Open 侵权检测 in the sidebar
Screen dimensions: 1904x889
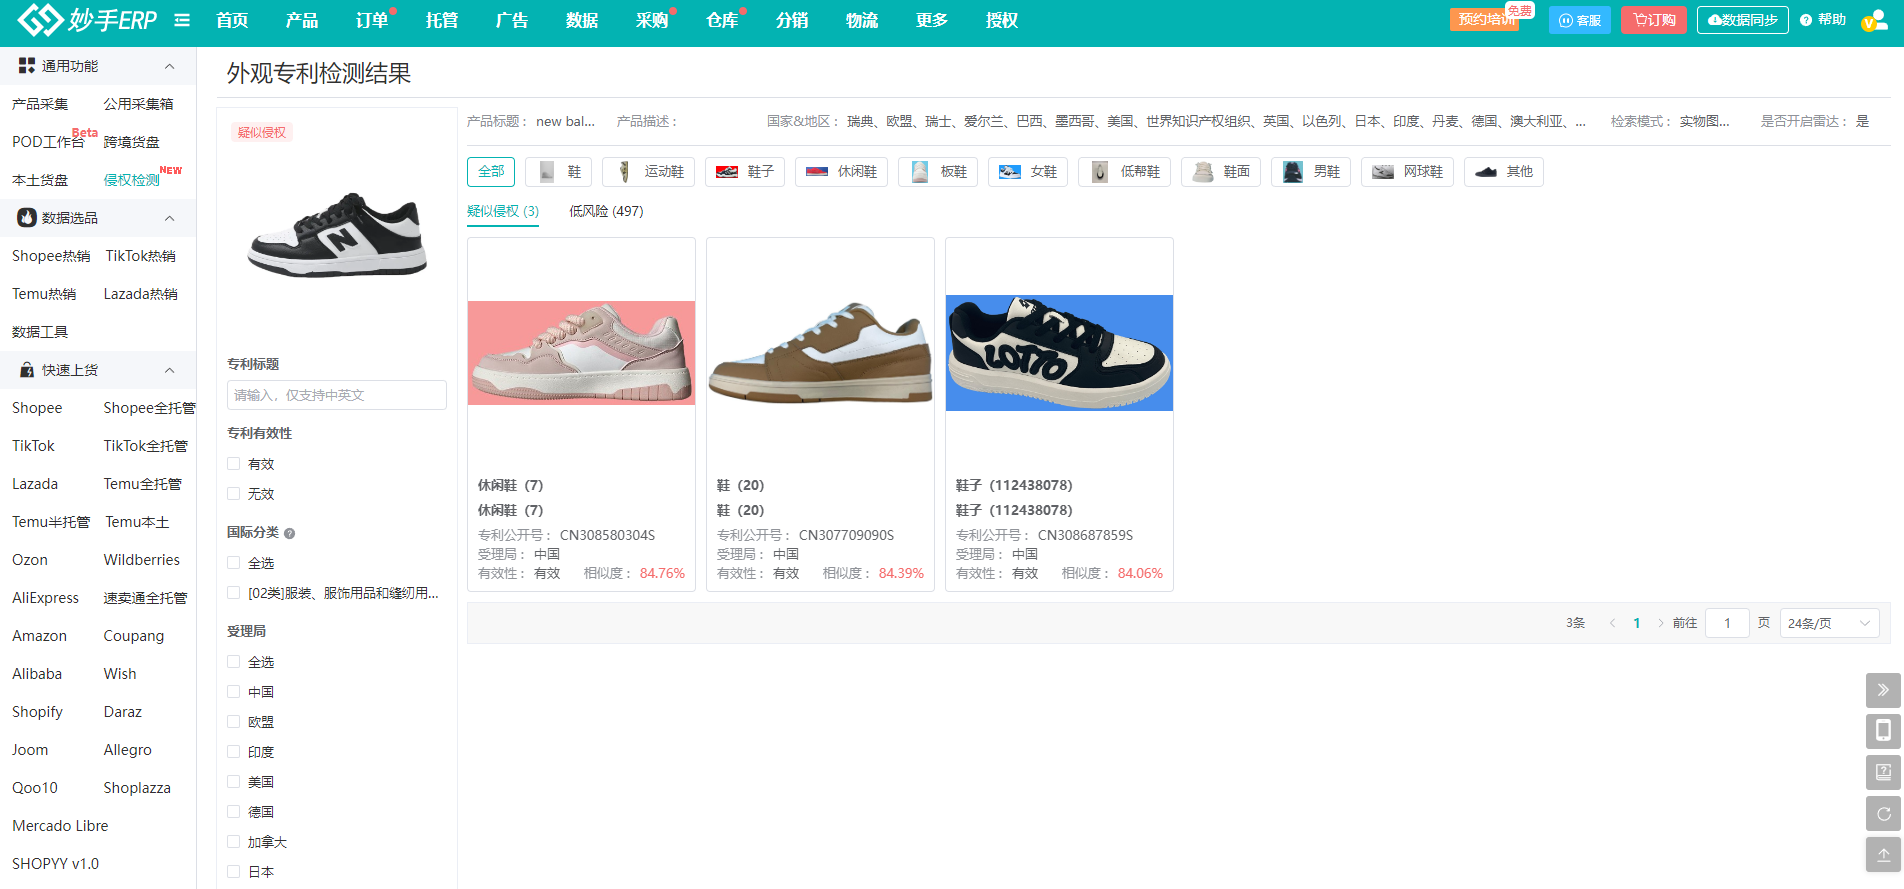pyautogui.click(x=132, y=180)
